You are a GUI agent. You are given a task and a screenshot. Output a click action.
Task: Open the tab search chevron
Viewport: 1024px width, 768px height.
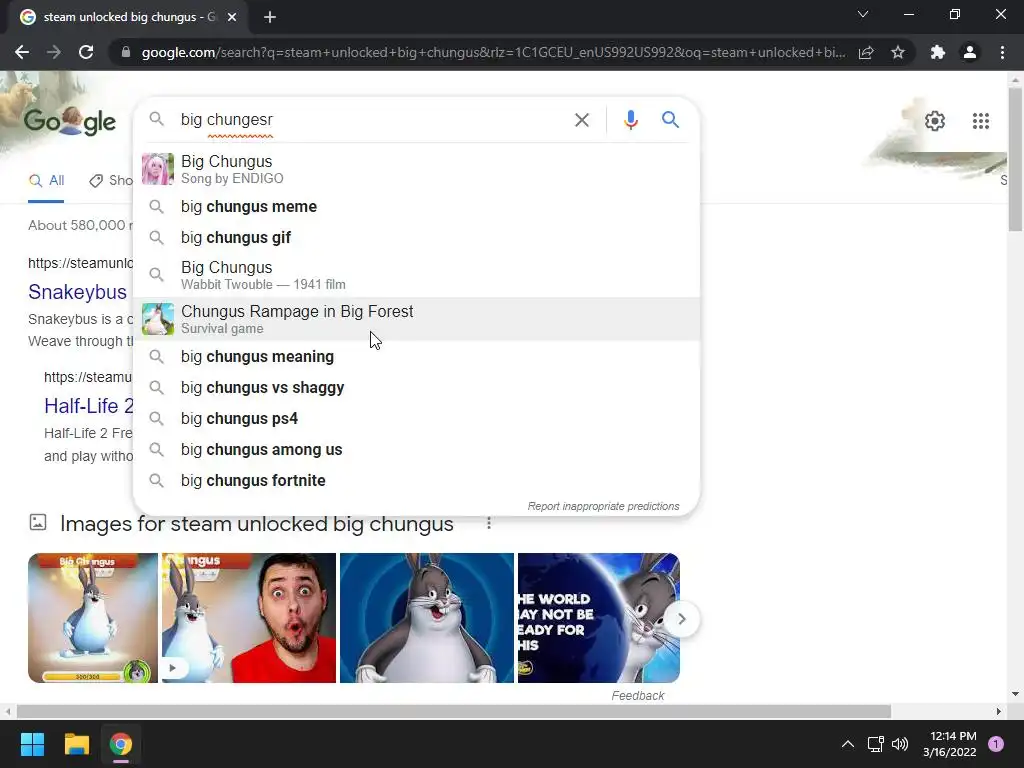coord(863,14)
